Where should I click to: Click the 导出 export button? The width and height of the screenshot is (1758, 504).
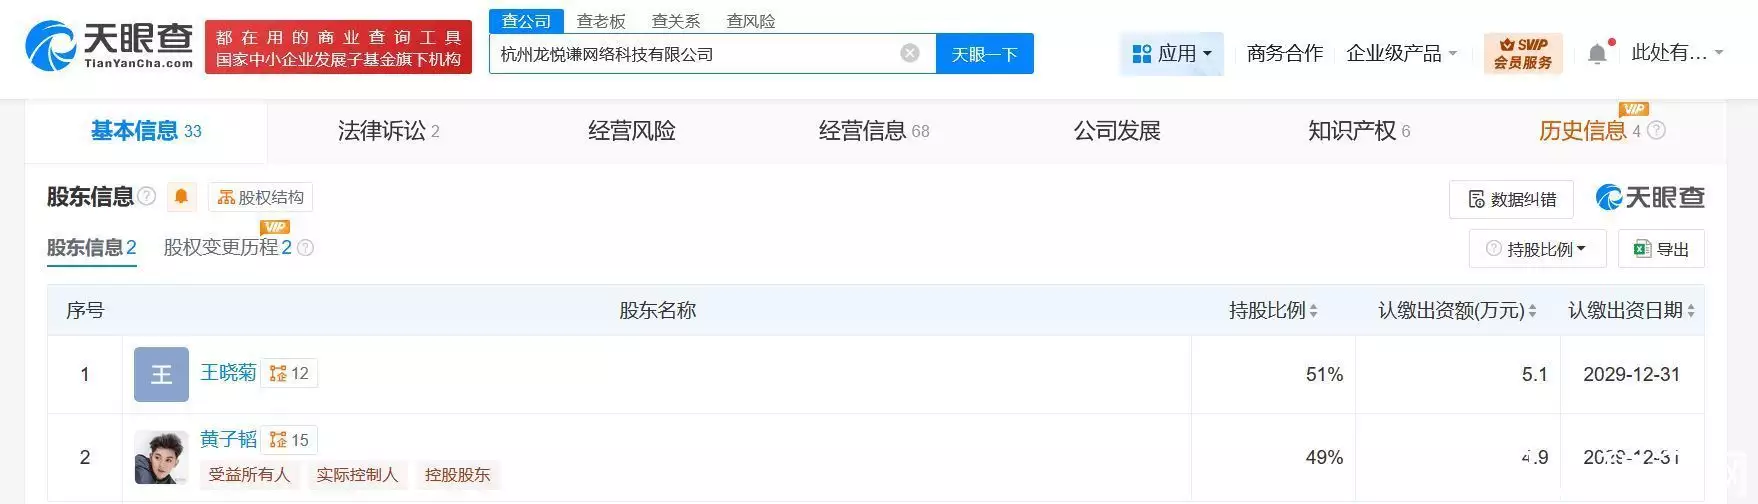(1661, 249)
